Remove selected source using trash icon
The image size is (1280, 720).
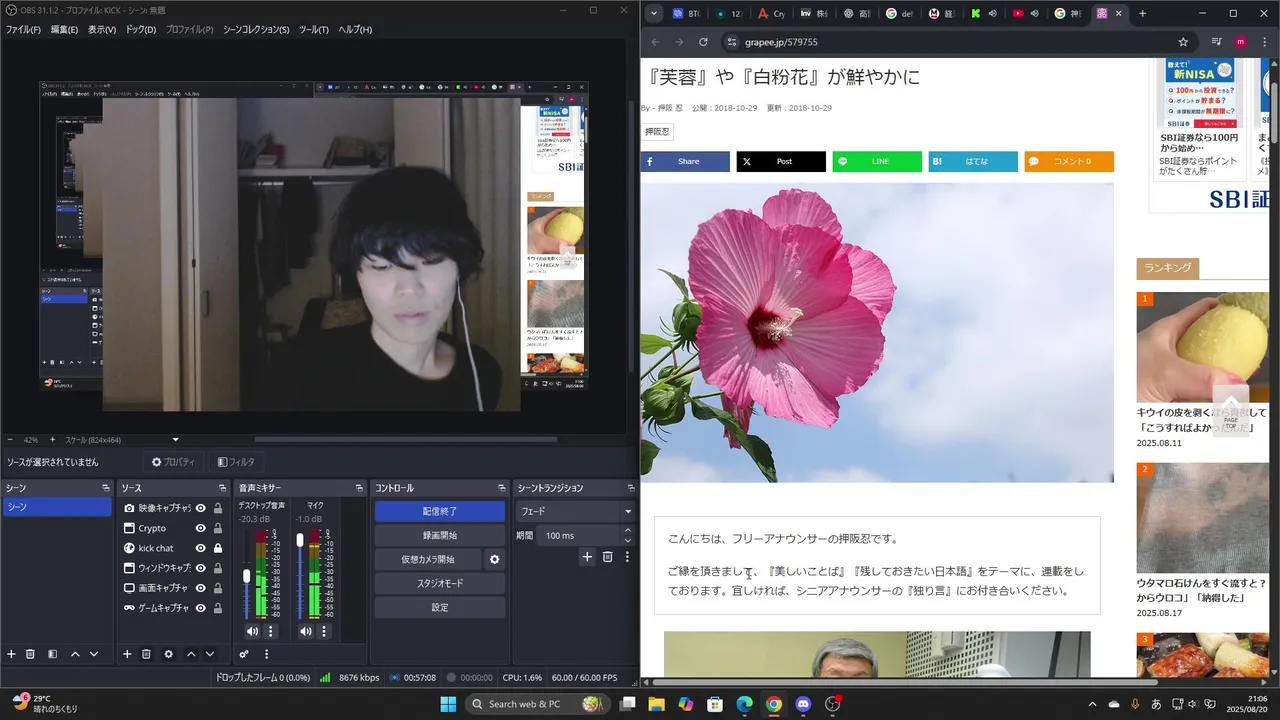(x=146, y=654)
